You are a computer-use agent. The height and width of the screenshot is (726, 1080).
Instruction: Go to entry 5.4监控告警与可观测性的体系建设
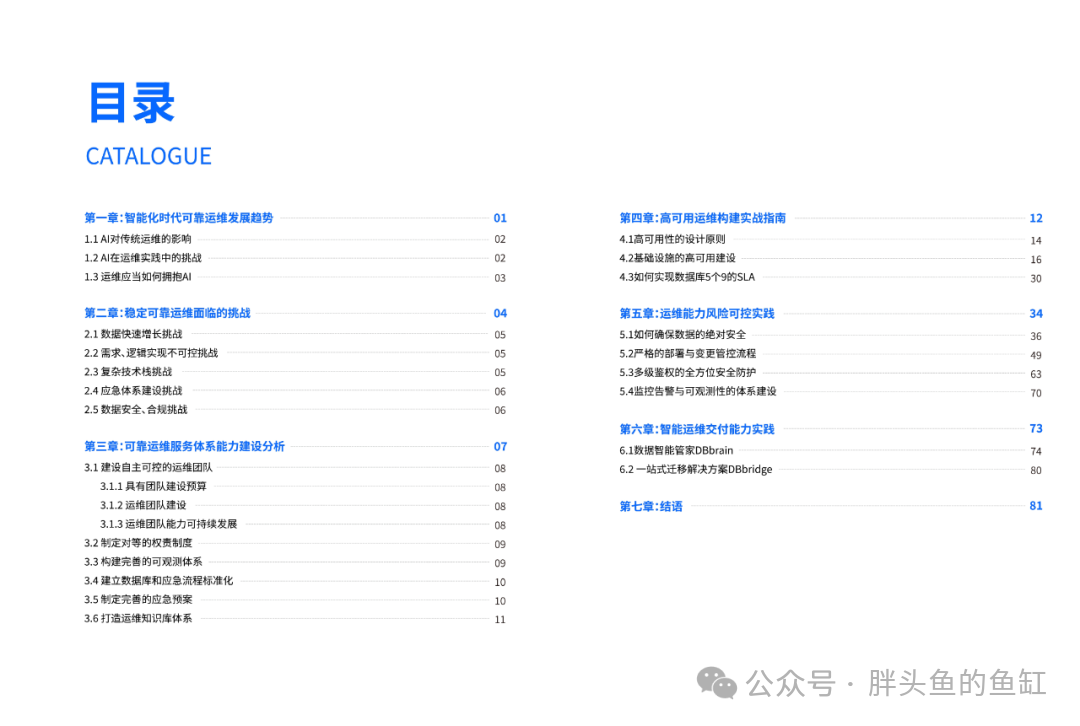[x=698, y=391]
